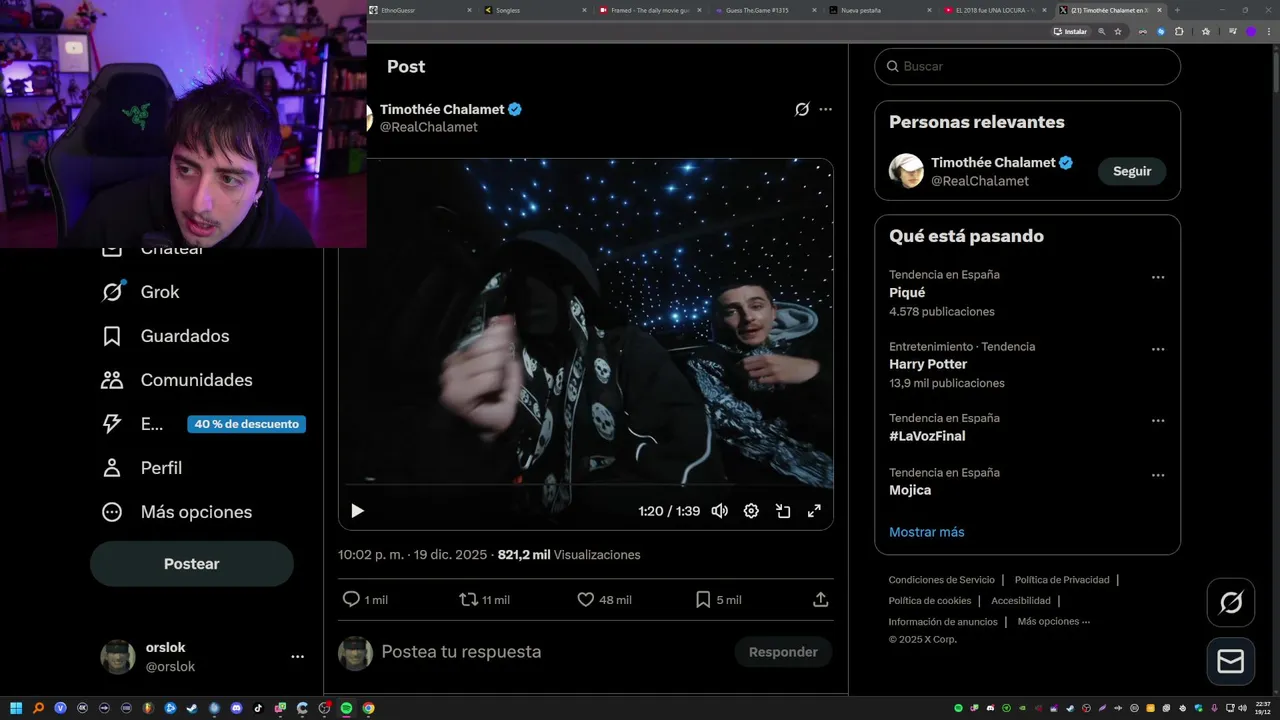Play the video
This screenshot has width=1280, height=720.
tap(357, 511)
